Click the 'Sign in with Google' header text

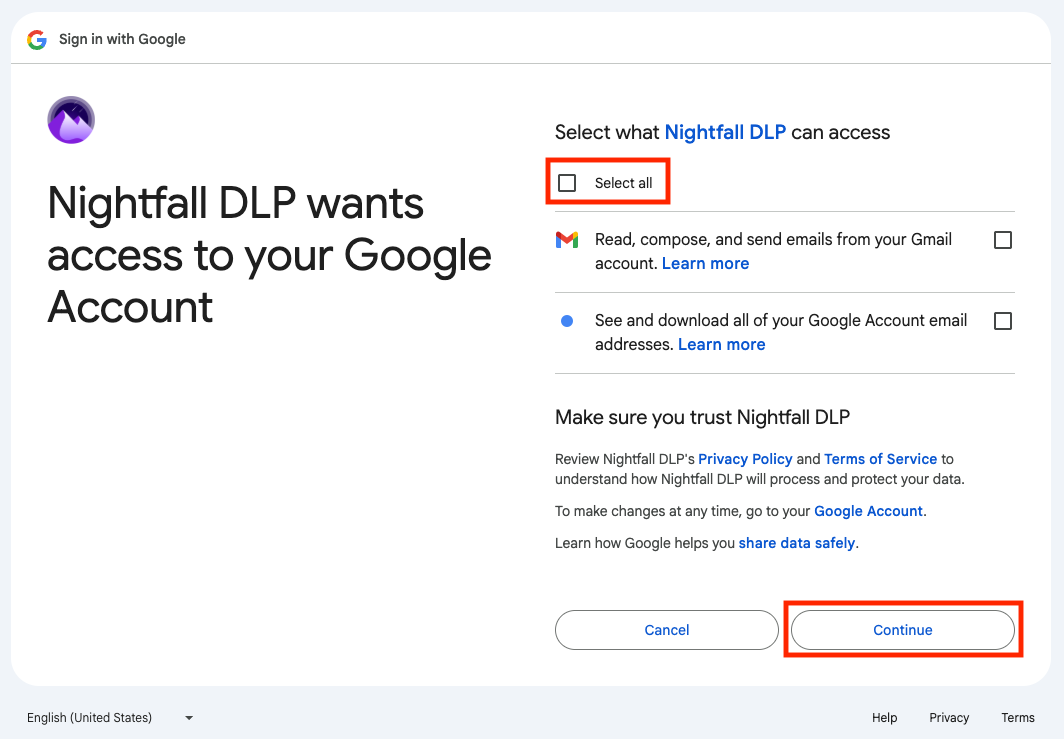click(x=122, y=39)
